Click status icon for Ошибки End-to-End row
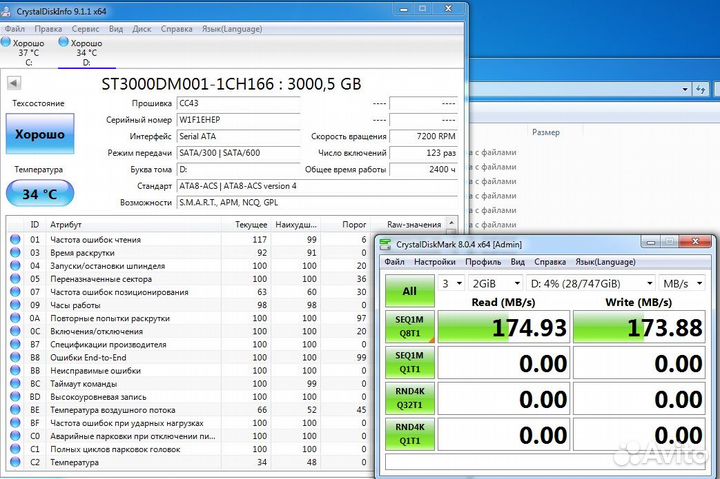720x479 pixels. click(15, 357)
